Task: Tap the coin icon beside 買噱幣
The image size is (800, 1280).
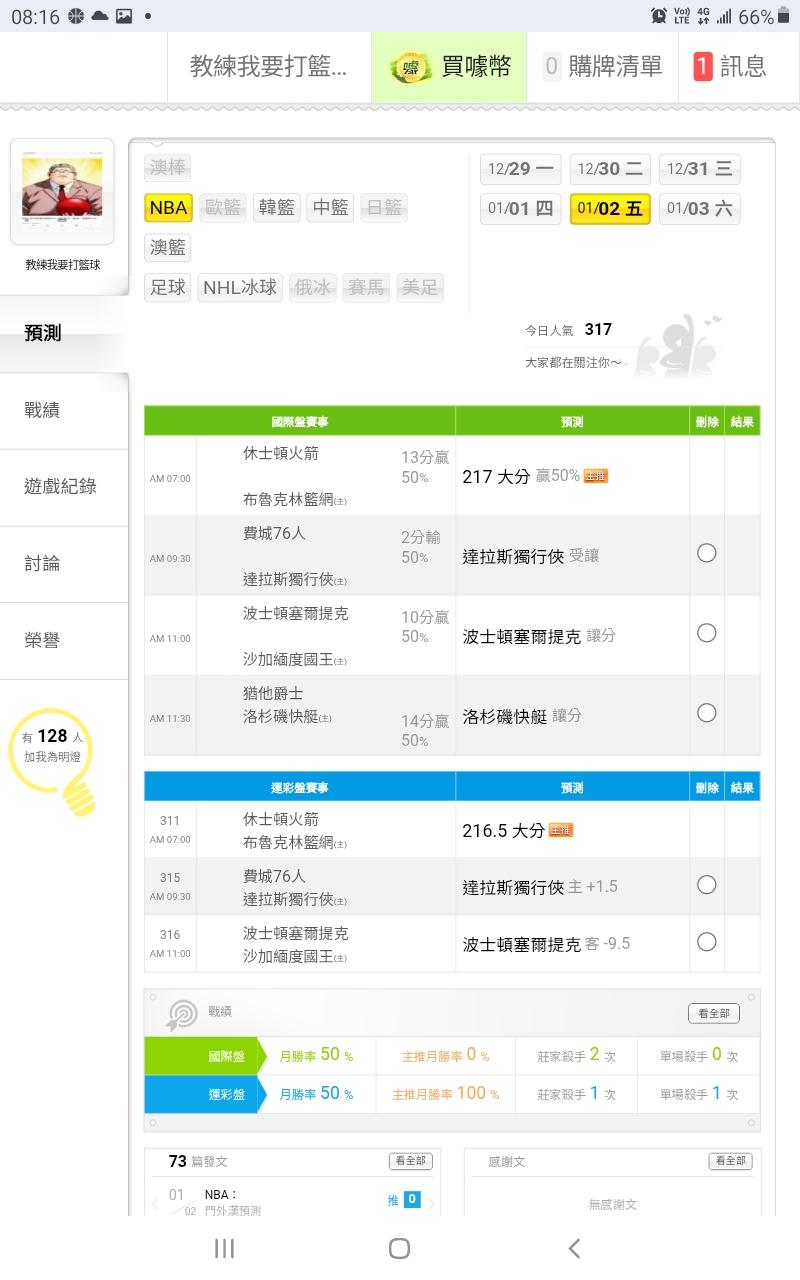Action: (409, 67)
